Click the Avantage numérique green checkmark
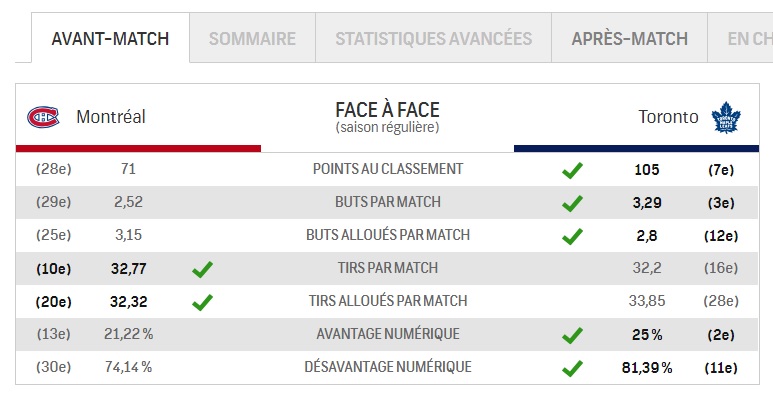The height and width of the screenshot is (399, 773). [x=572, y=335]
